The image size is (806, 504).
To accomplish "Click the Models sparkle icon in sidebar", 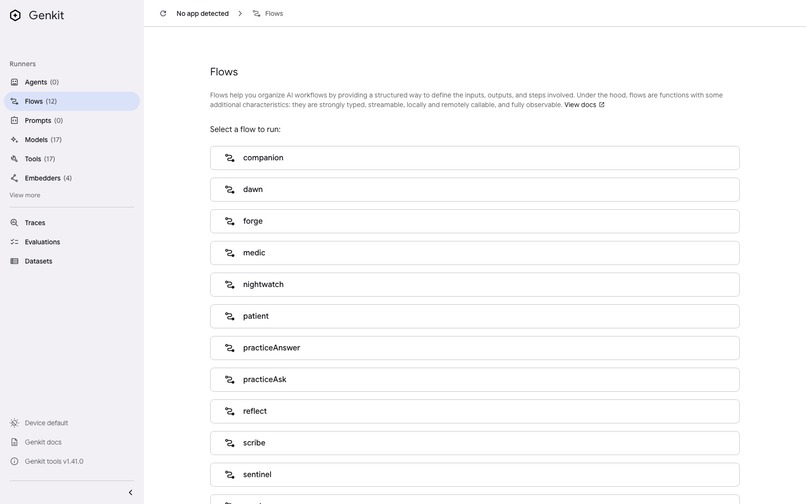I will click(x=14, y=139).
